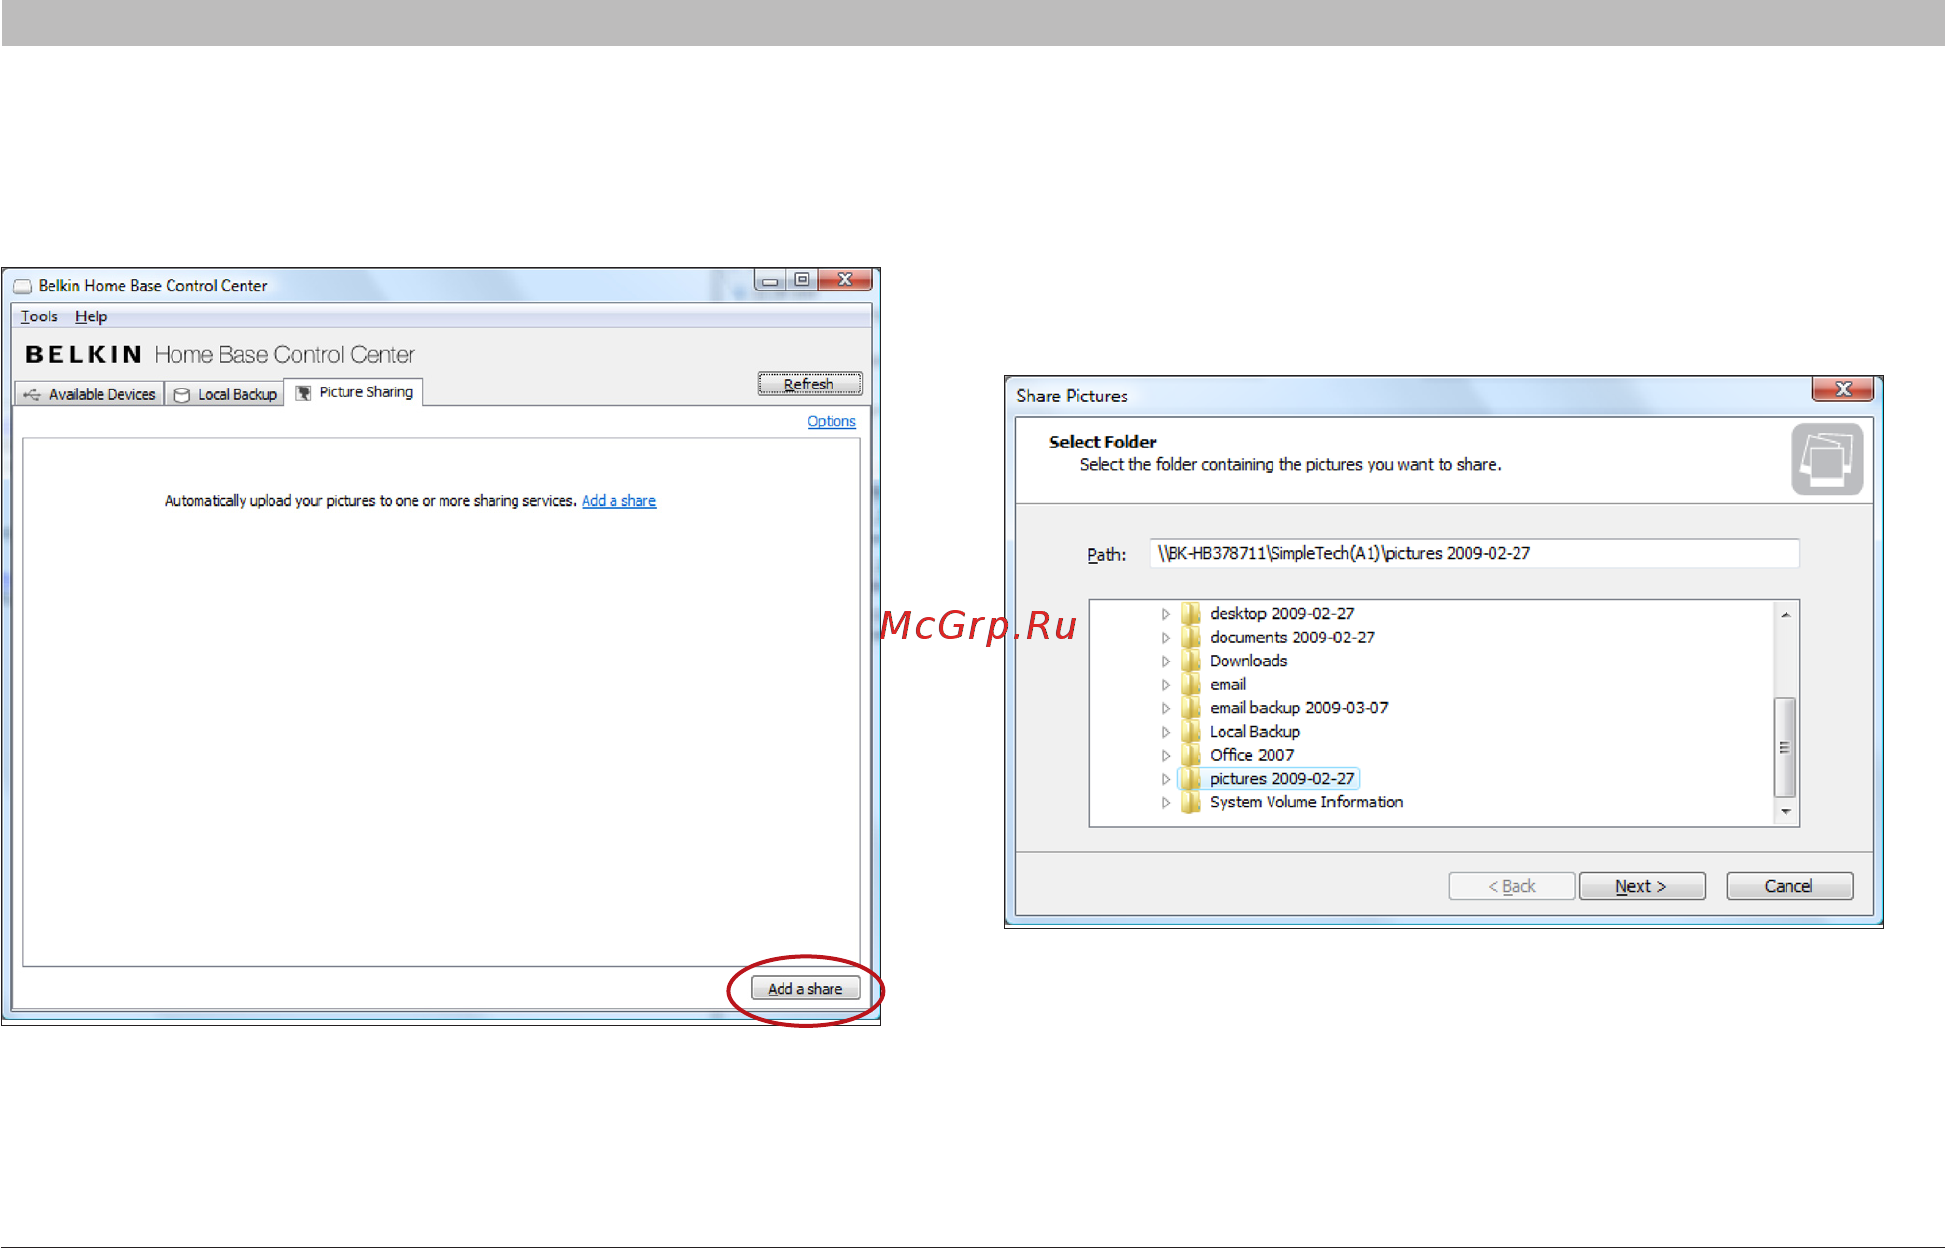This screenshot has width=1945, height=1248.
Task: Click the Available Devices USB icon
Action: (x=32, y=395)
